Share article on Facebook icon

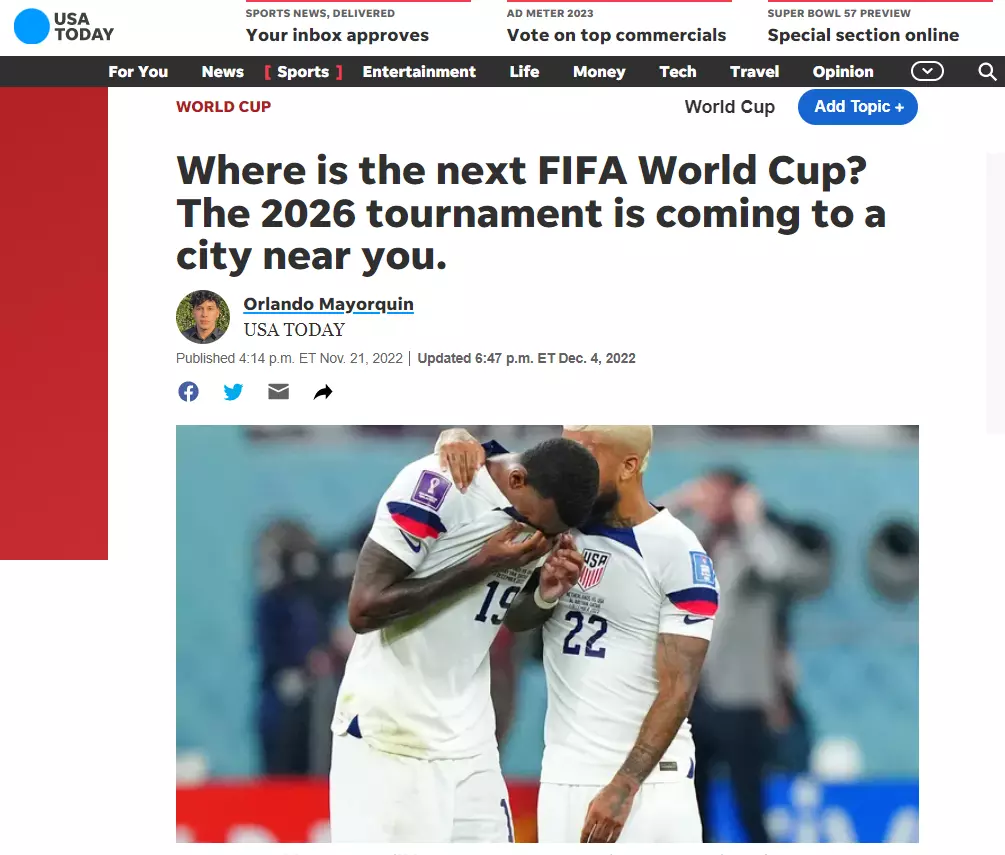[188, 392]
